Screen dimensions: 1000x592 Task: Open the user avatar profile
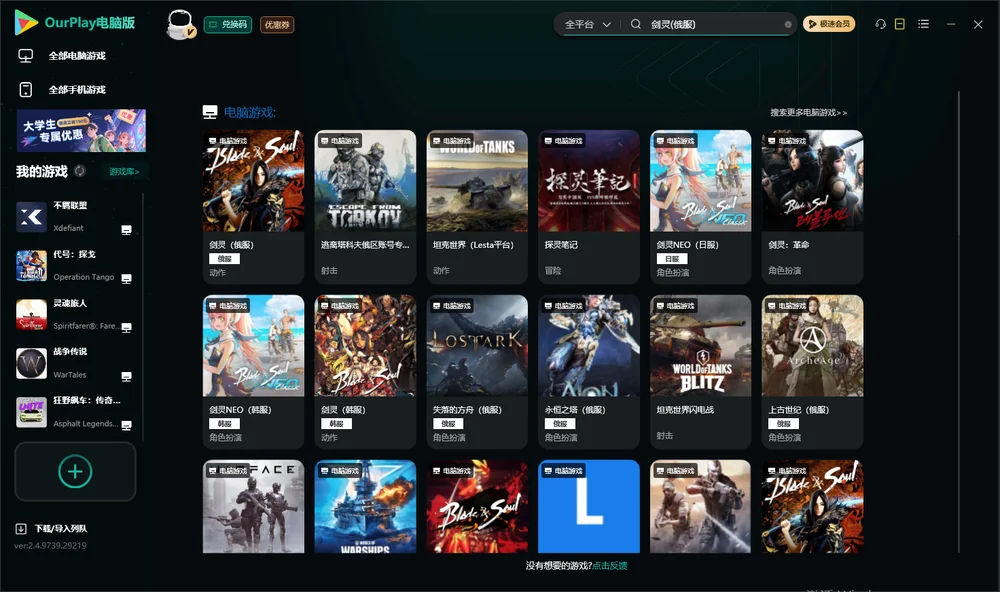click(x=180, y=24)
